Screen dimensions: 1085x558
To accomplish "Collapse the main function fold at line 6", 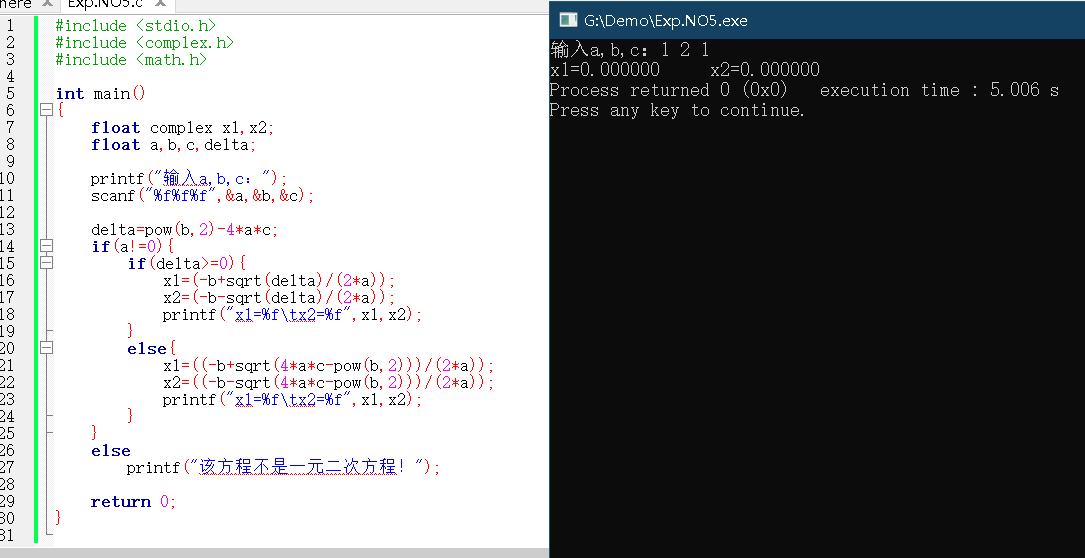I will click(46, 110).
